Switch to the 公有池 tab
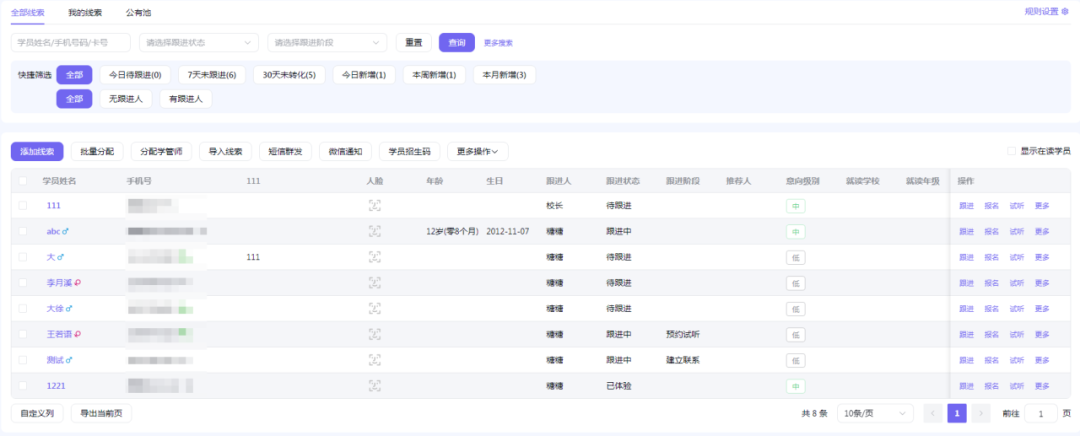This screenshot has width=1080, height=436. pyautogui.click(x=140, y=12)
